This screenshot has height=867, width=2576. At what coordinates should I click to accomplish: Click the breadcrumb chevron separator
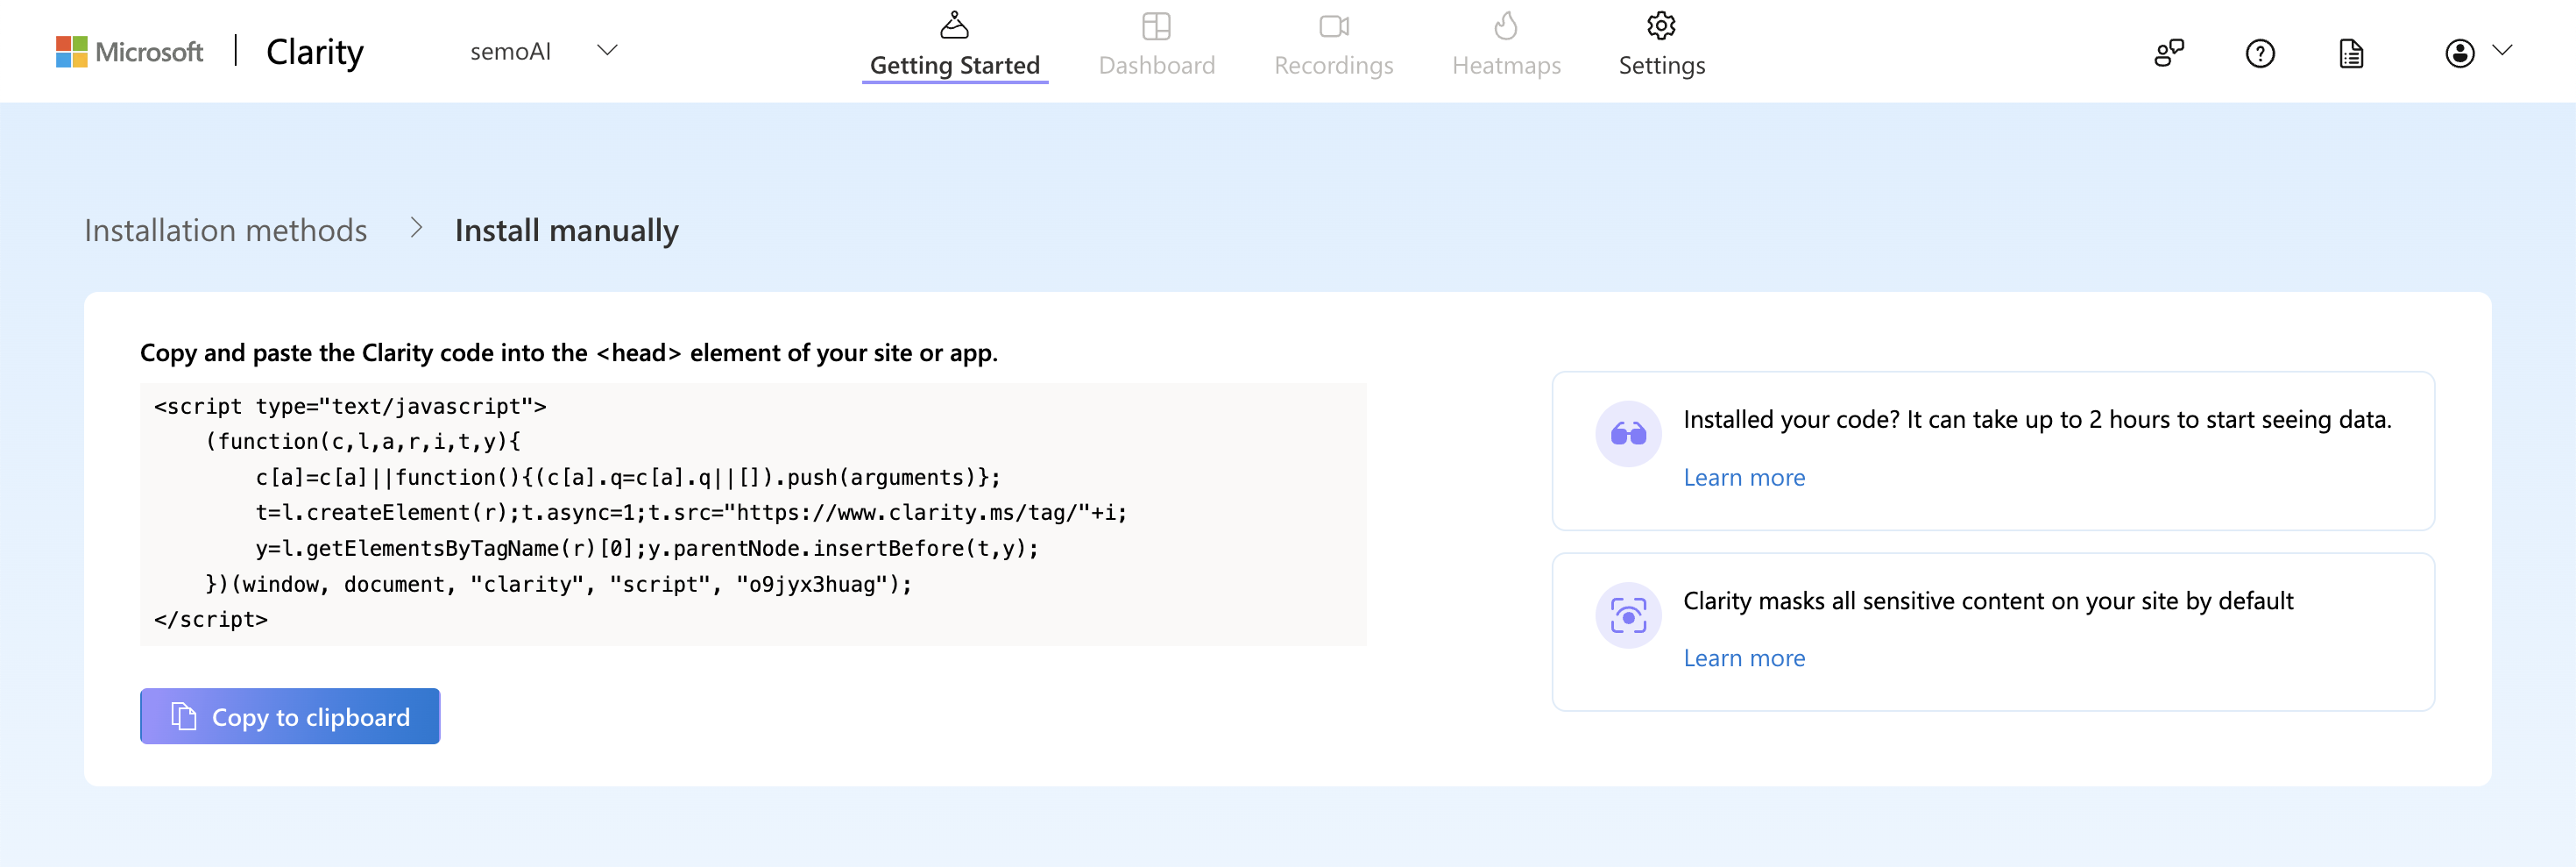pos(416,229)
